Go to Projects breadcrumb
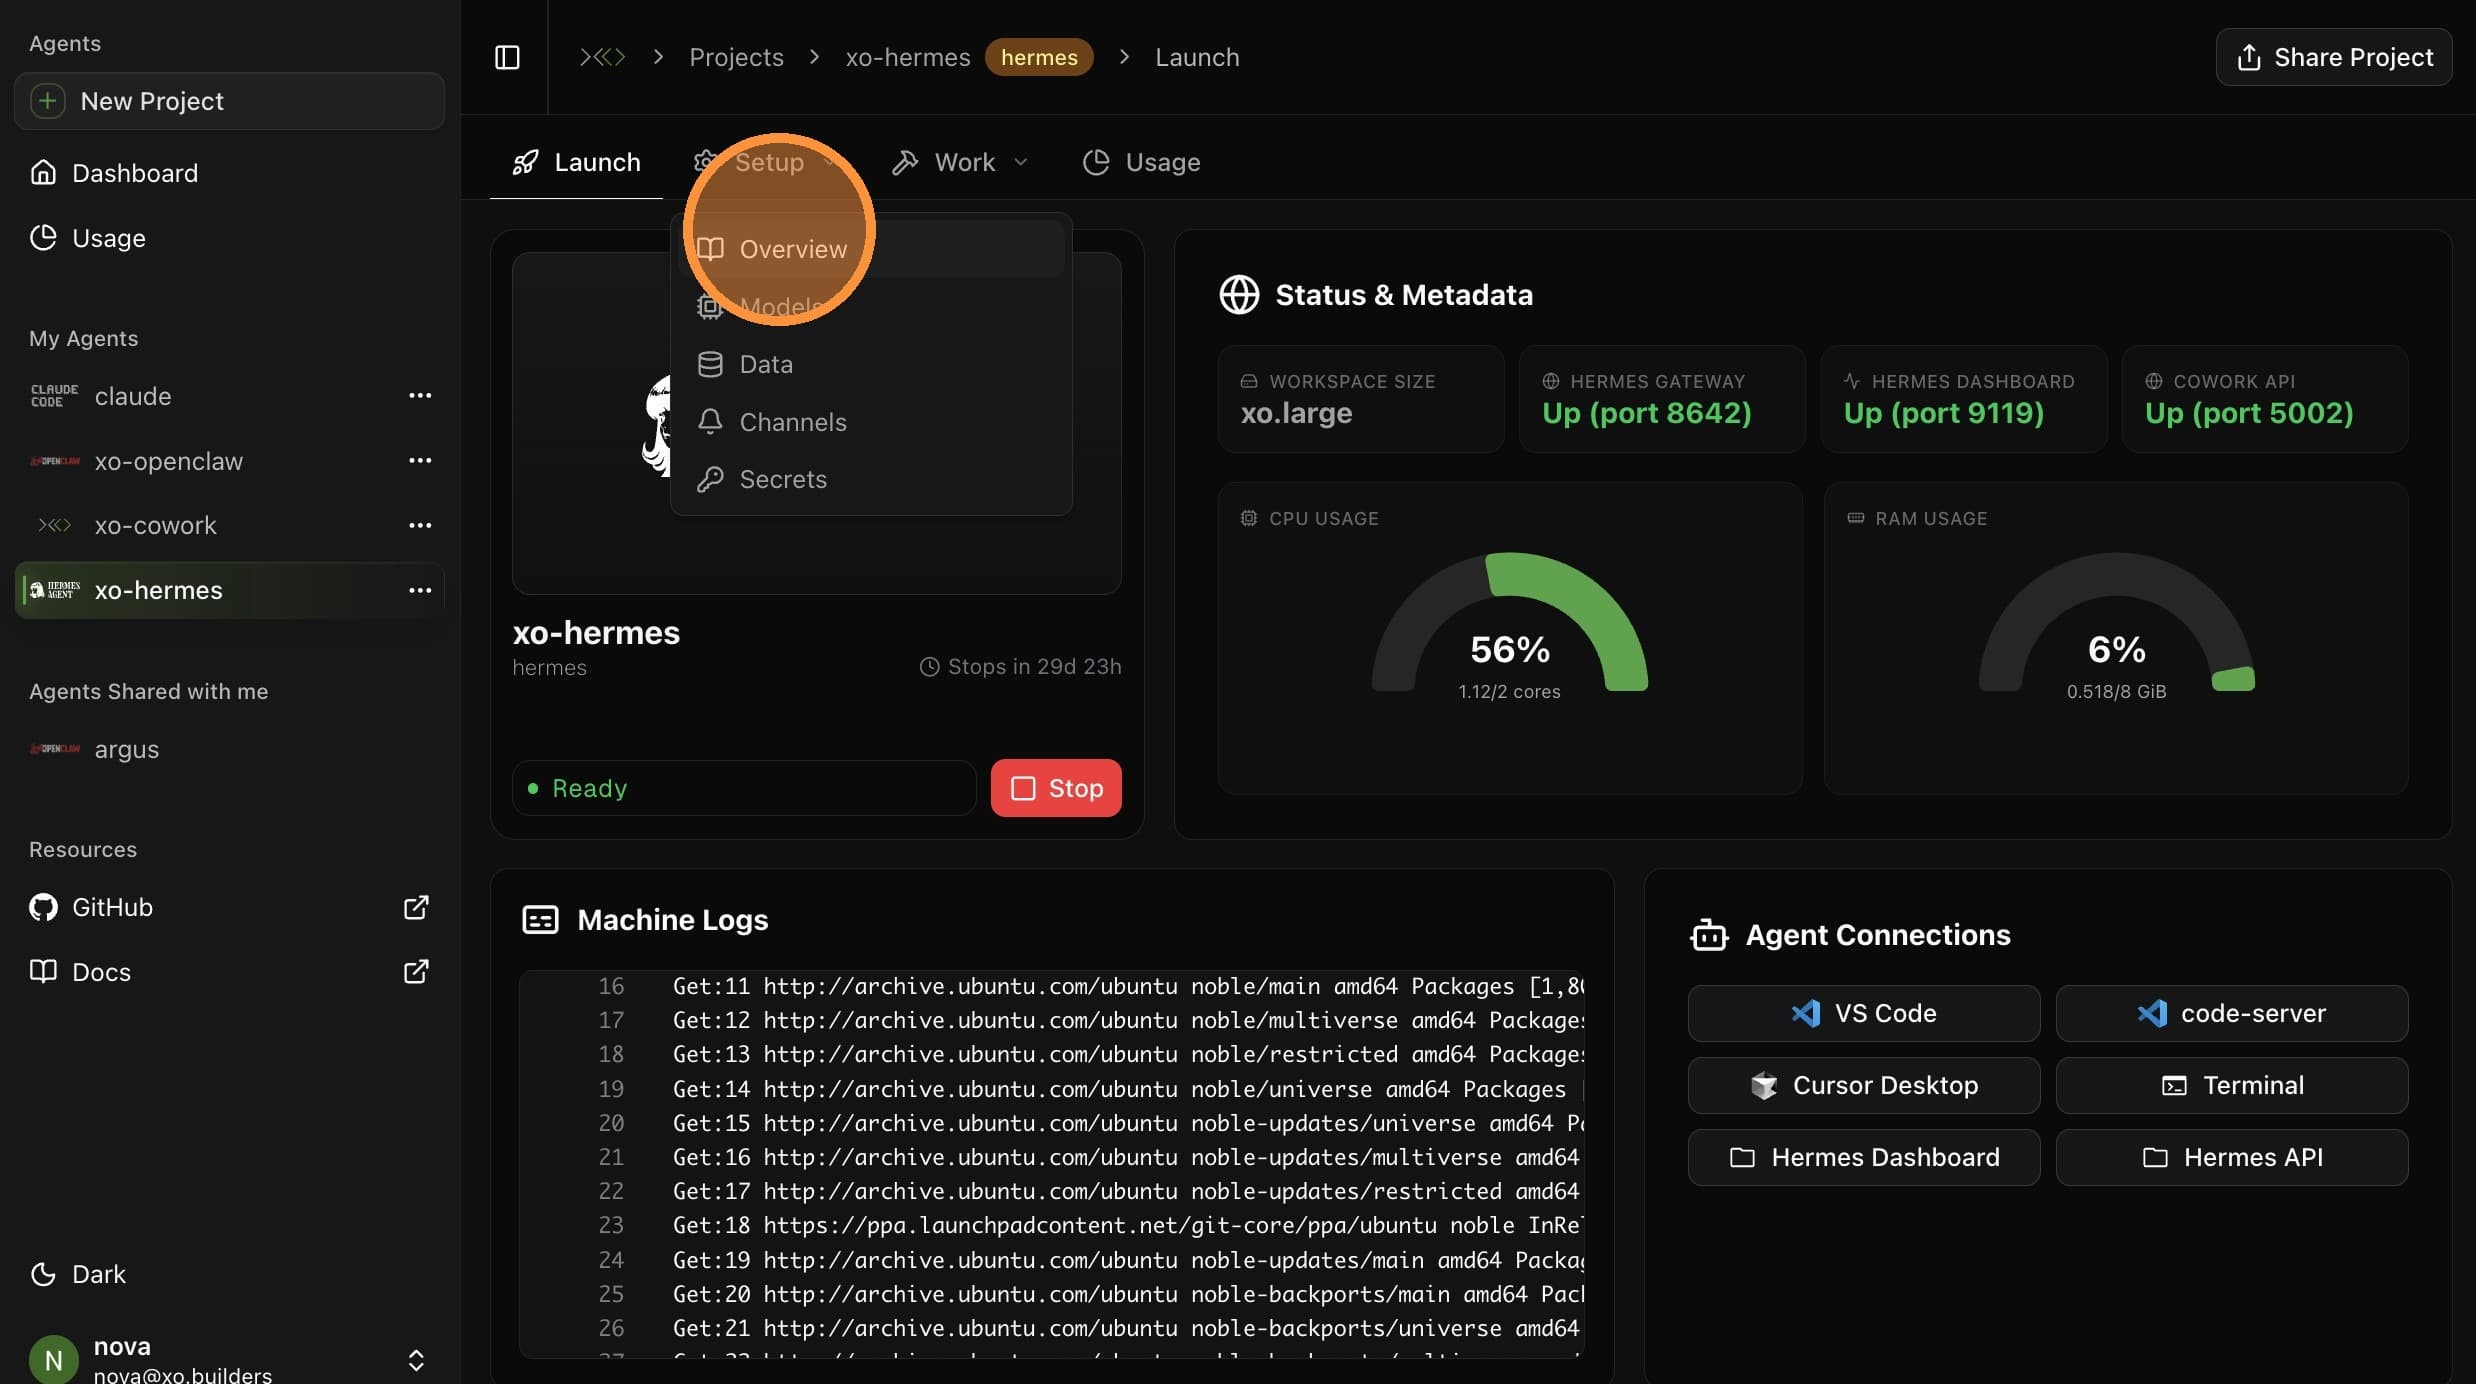 tap(736, 57)
